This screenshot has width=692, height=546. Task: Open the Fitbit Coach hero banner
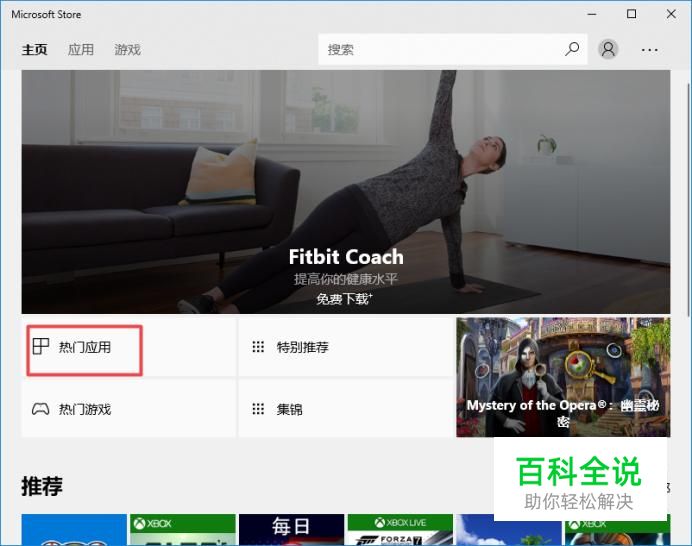pos(346,192)
